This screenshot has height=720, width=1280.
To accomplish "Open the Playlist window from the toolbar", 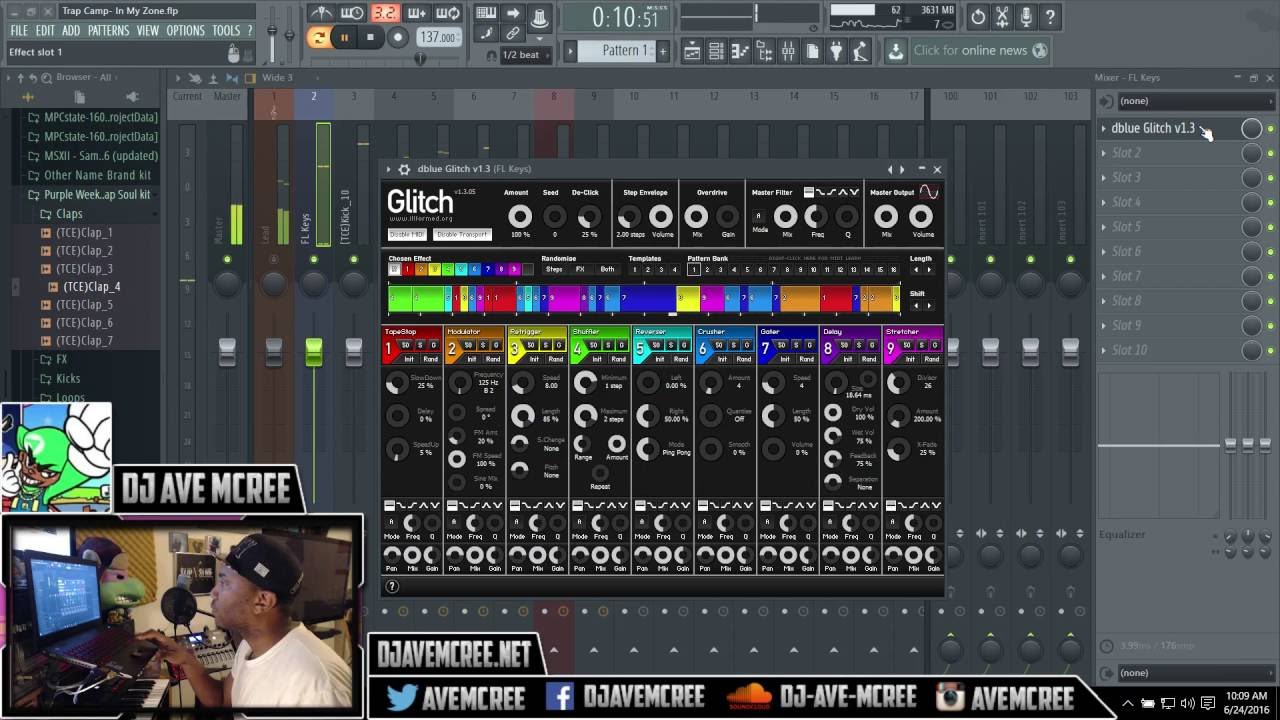I will point(692,51).
